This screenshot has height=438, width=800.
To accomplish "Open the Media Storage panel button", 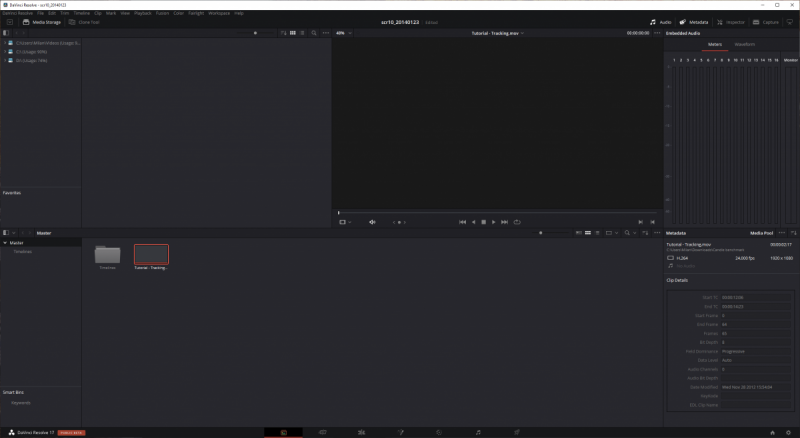I will point(41,22).
